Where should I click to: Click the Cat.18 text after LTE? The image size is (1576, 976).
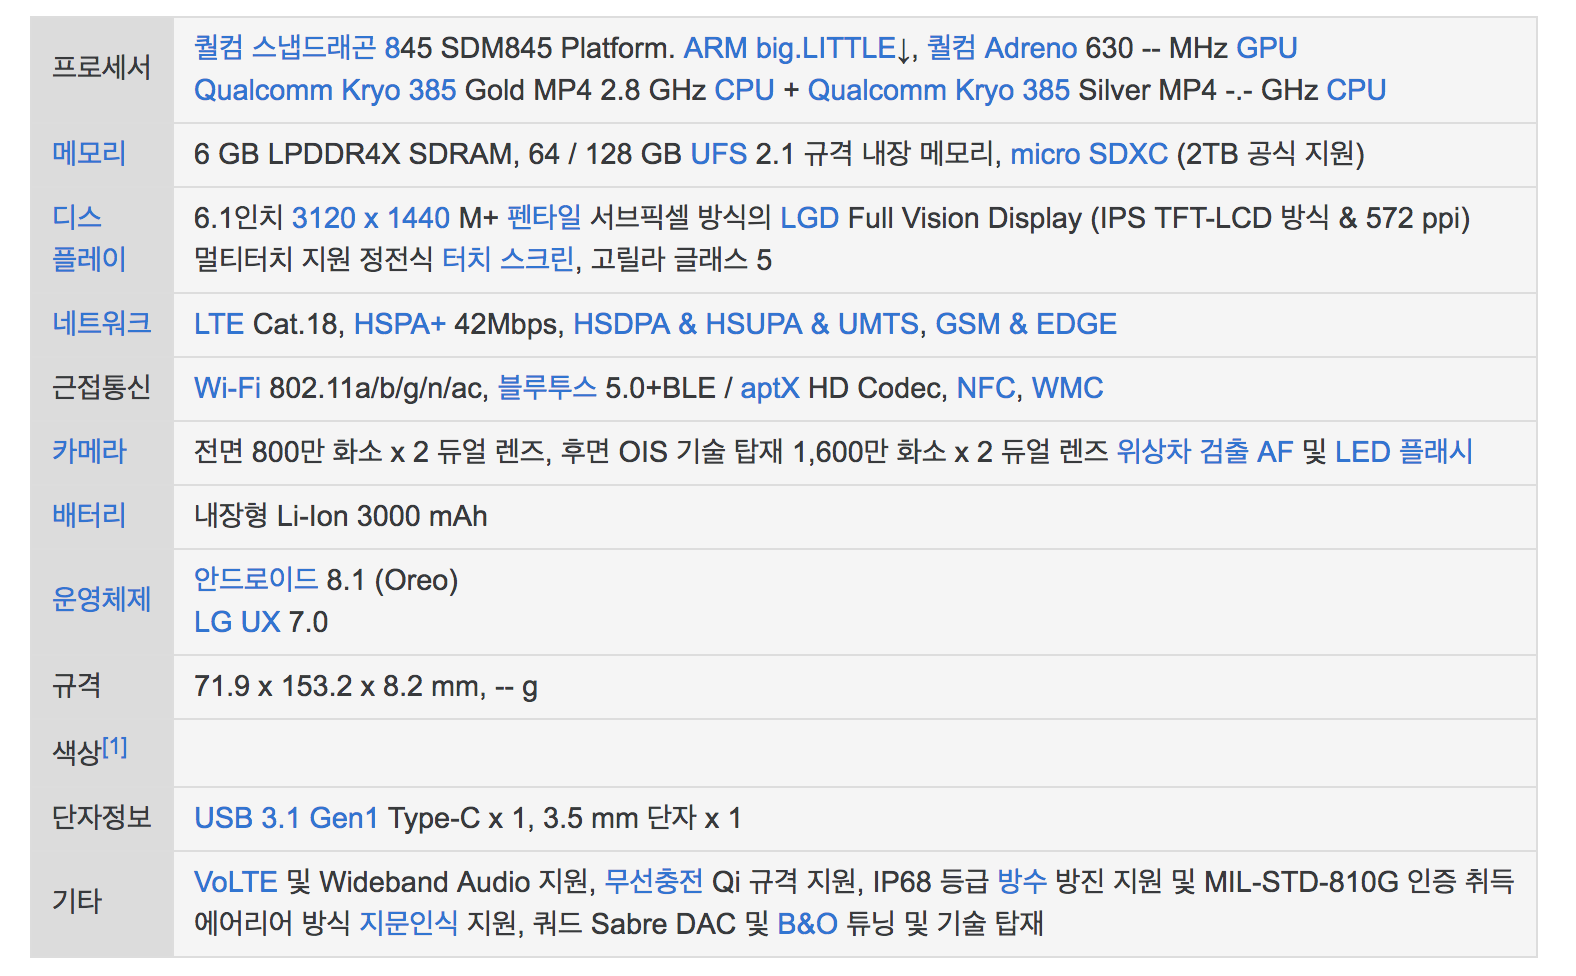coord(295,324)
